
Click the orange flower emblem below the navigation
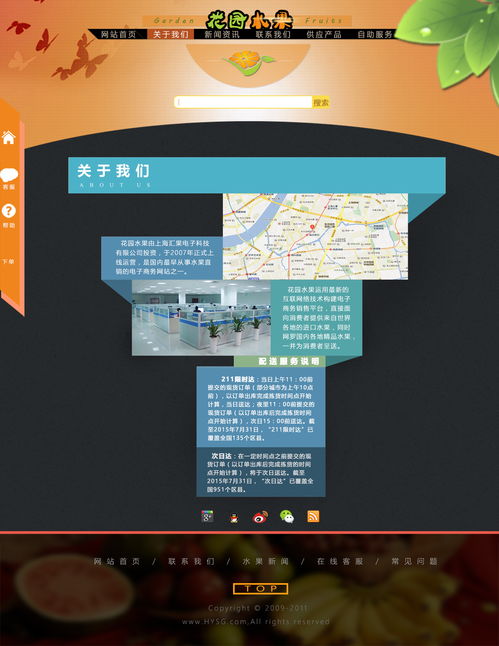pyautogui.click(x=248, y=62)
